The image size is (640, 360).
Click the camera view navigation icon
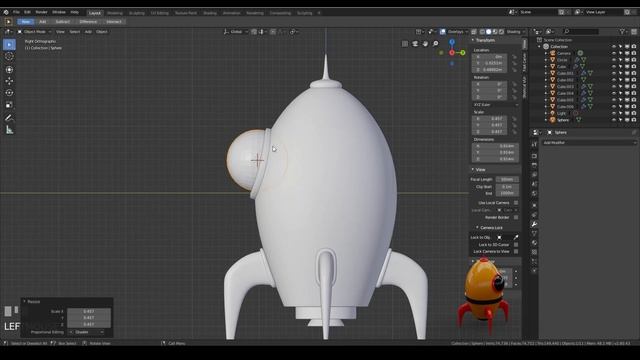point(415,44)
